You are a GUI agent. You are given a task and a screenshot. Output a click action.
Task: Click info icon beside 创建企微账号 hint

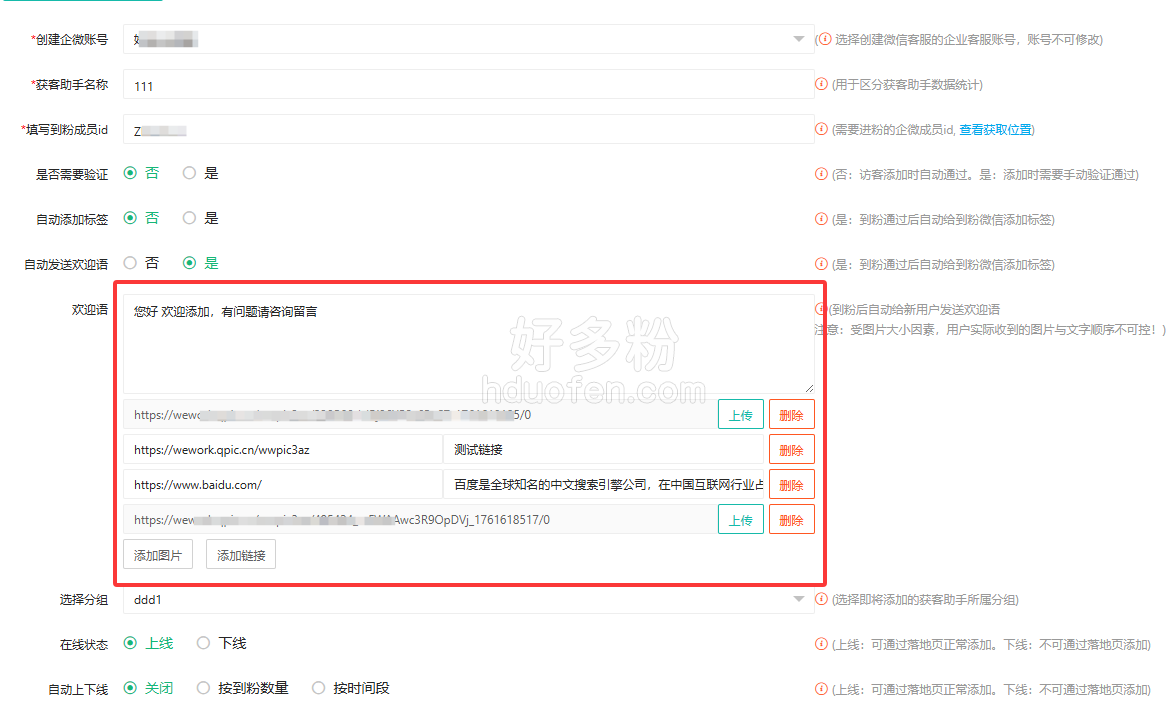(x=822, y=39)
